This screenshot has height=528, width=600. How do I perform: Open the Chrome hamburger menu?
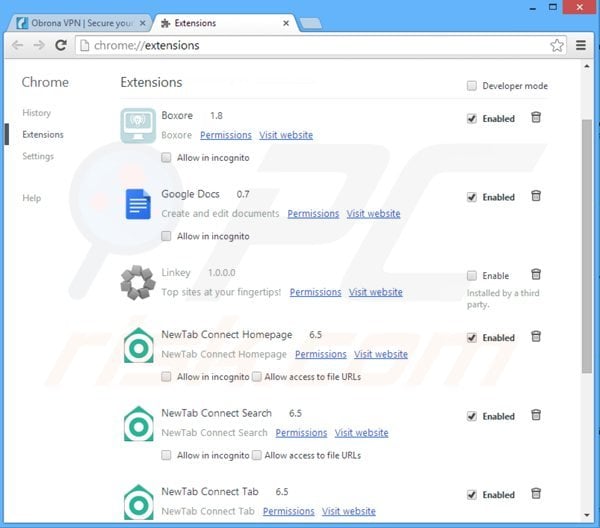pos(581,46)
